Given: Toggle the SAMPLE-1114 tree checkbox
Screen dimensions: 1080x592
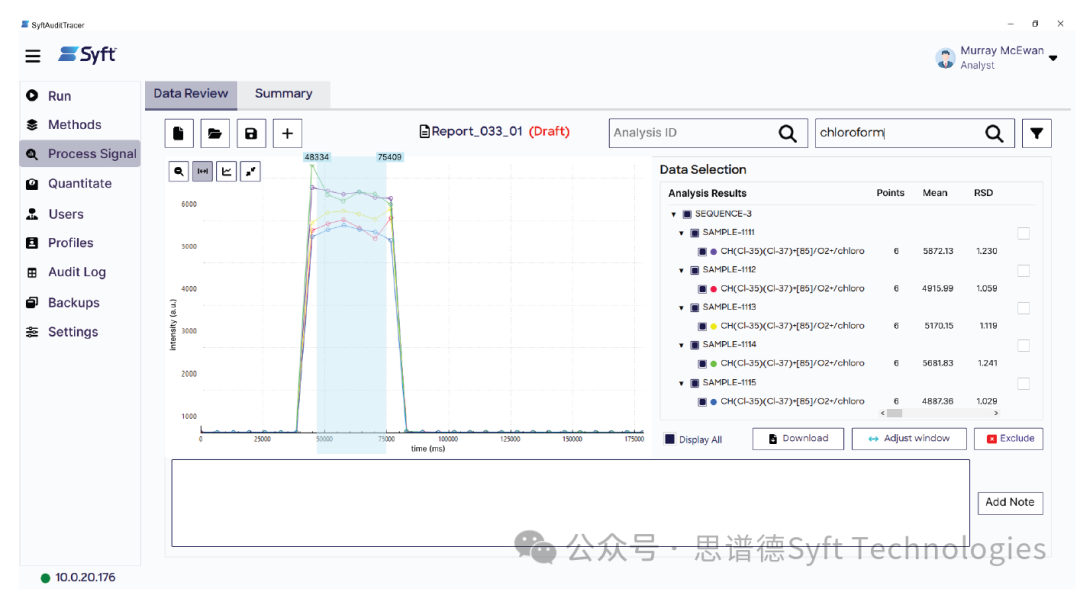Looking at the screenshot, I should (694, 345).
